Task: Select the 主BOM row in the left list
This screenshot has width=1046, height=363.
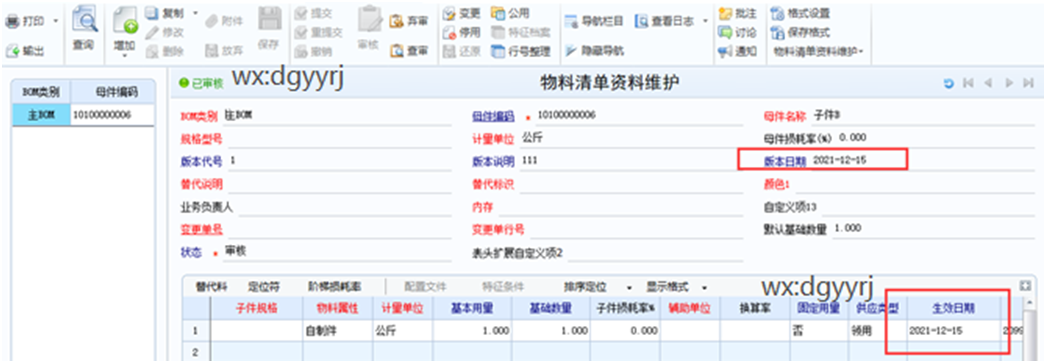Action: pyautogui.click(x=84, y=115)
